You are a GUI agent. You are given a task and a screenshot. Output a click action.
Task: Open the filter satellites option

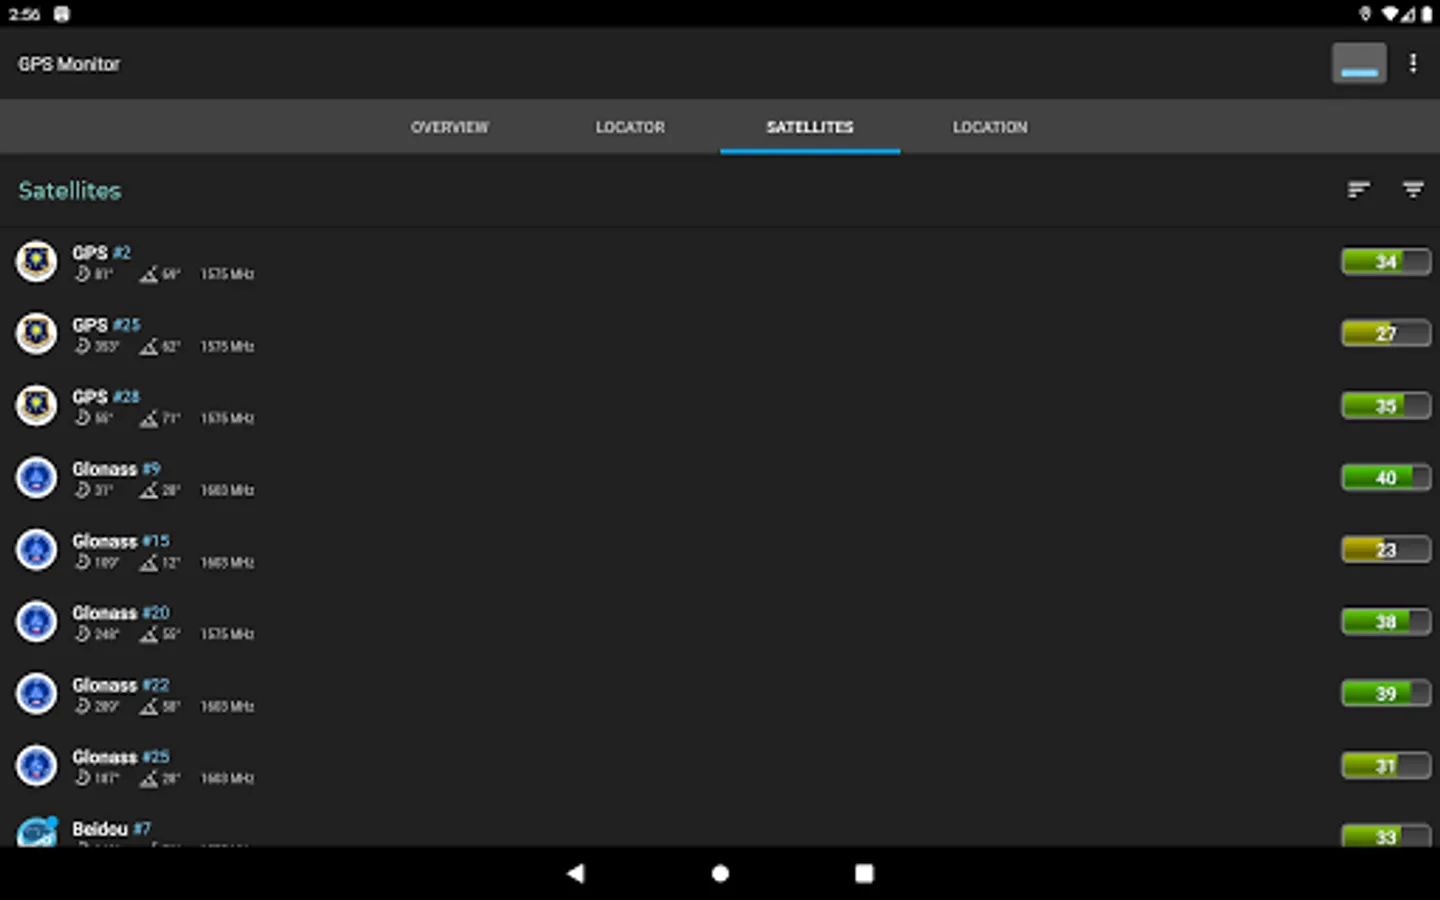1412,189
